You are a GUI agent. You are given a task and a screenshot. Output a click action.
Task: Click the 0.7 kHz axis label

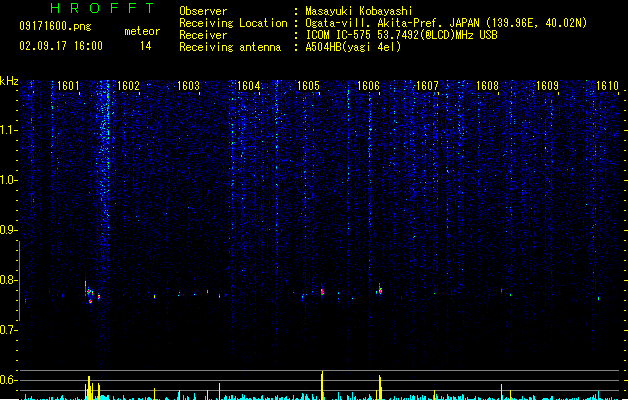click(x=8, y=330)
